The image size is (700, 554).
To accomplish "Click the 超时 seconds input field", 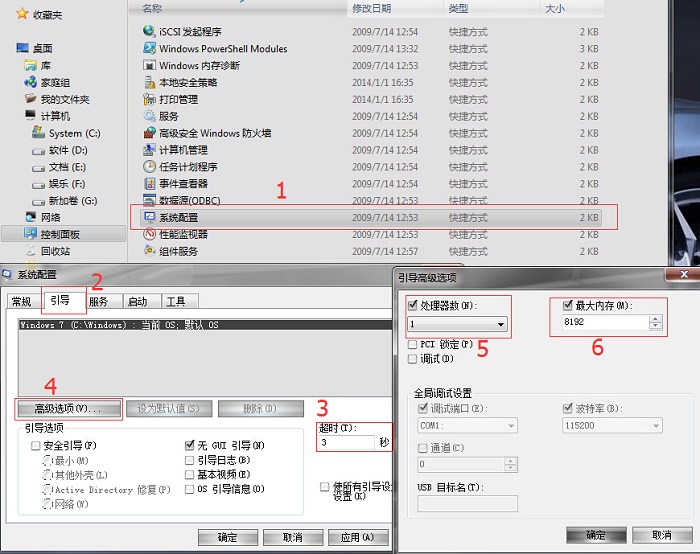I will tap(345, 442).
